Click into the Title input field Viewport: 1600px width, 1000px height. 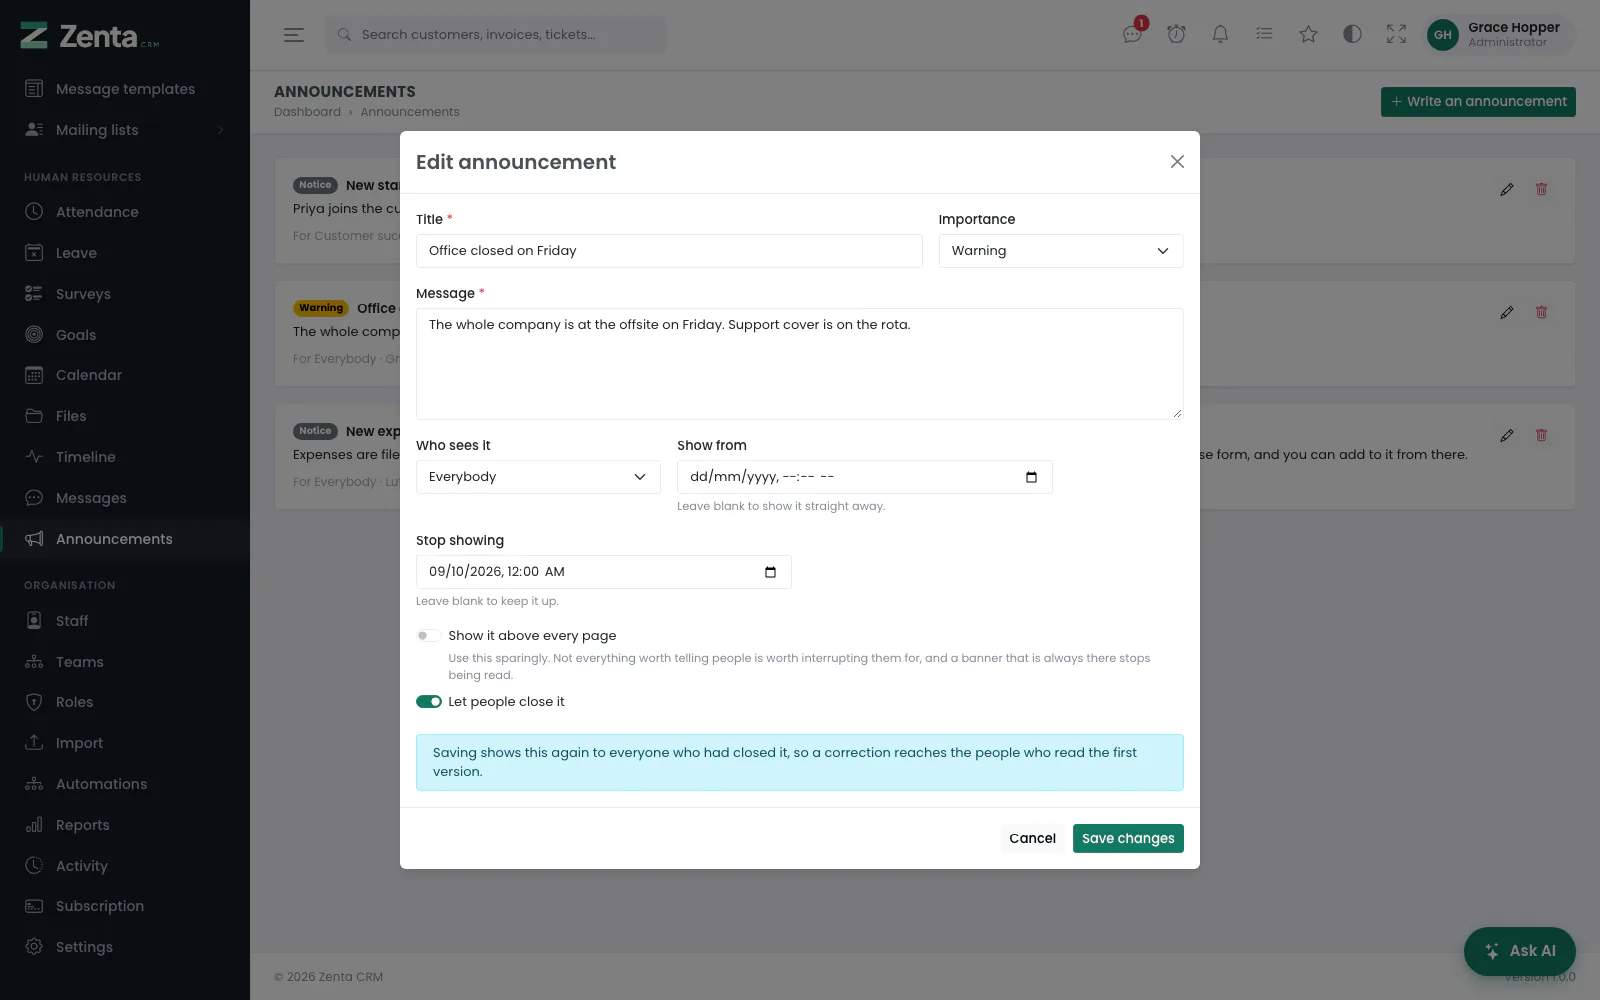(x=669, y=251)
